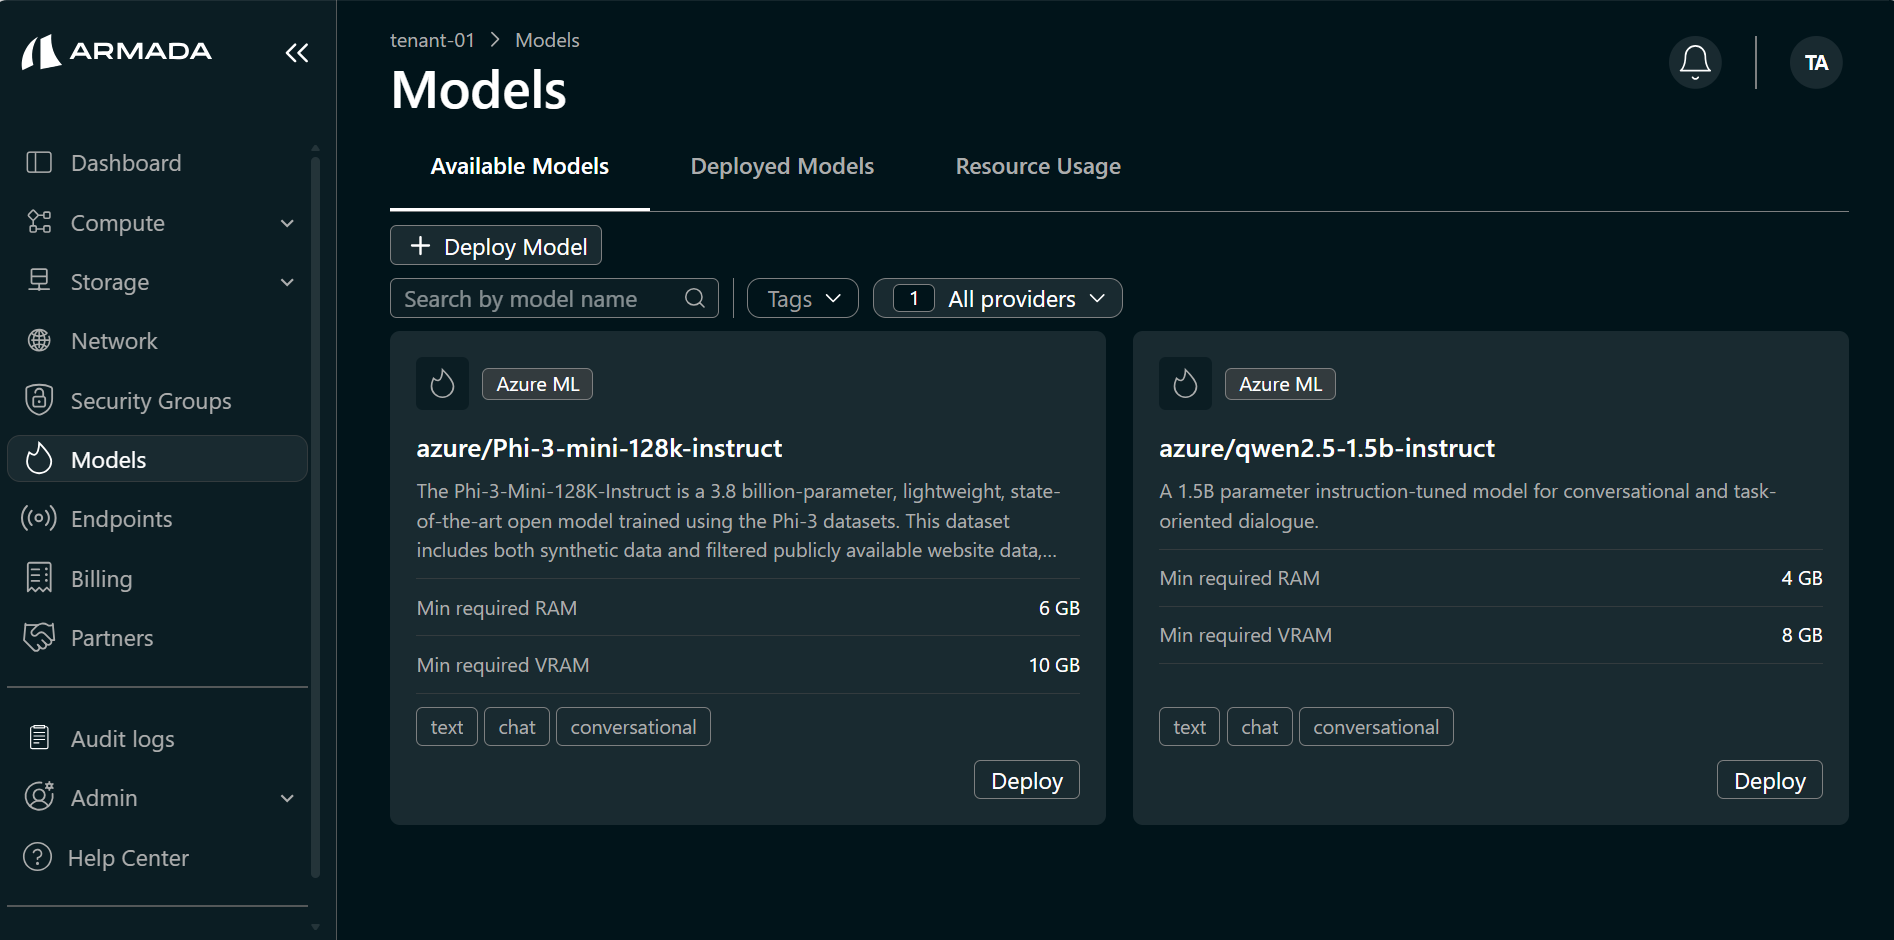Screen dimensions: 1894x940
Task: Open azure/Phi-3-mini-128k-instruct title
Action: (599, 448)
